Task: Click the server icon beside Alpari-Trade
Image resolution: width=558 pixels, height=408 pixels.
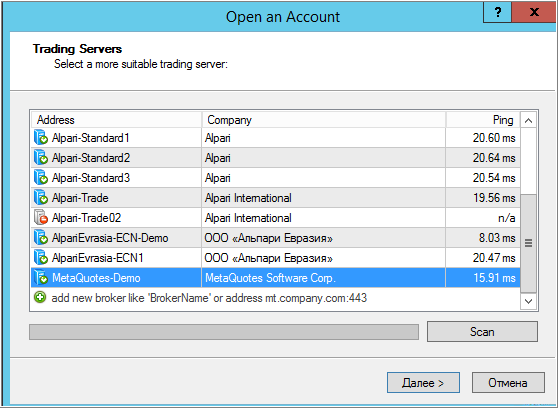Action: click(41, 198)
